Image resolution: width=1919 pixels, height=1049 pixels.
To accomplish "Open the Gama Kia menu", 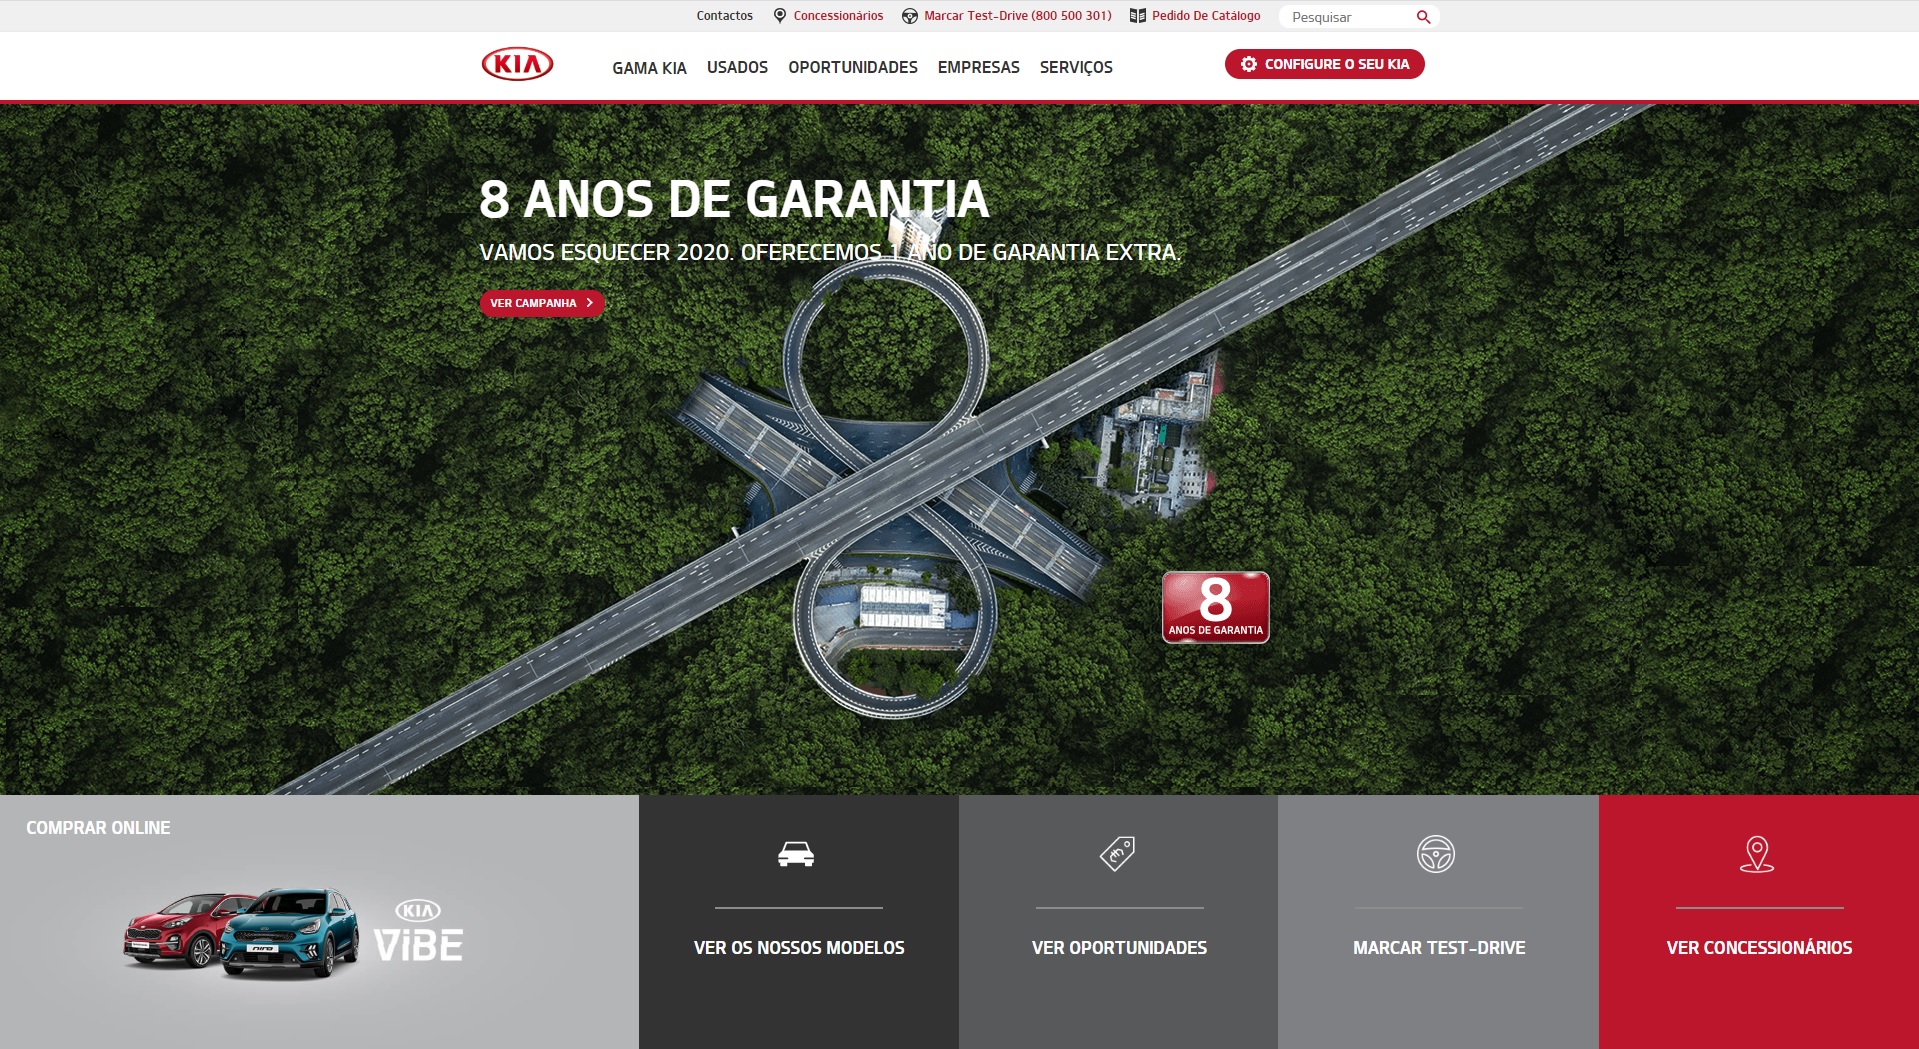I will 649,68.
